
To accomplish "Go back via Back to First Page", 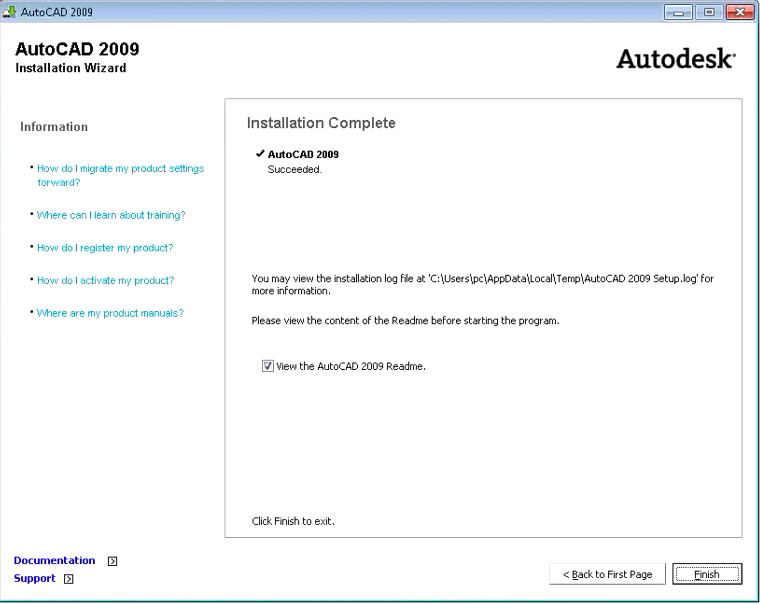I will 607,574.
